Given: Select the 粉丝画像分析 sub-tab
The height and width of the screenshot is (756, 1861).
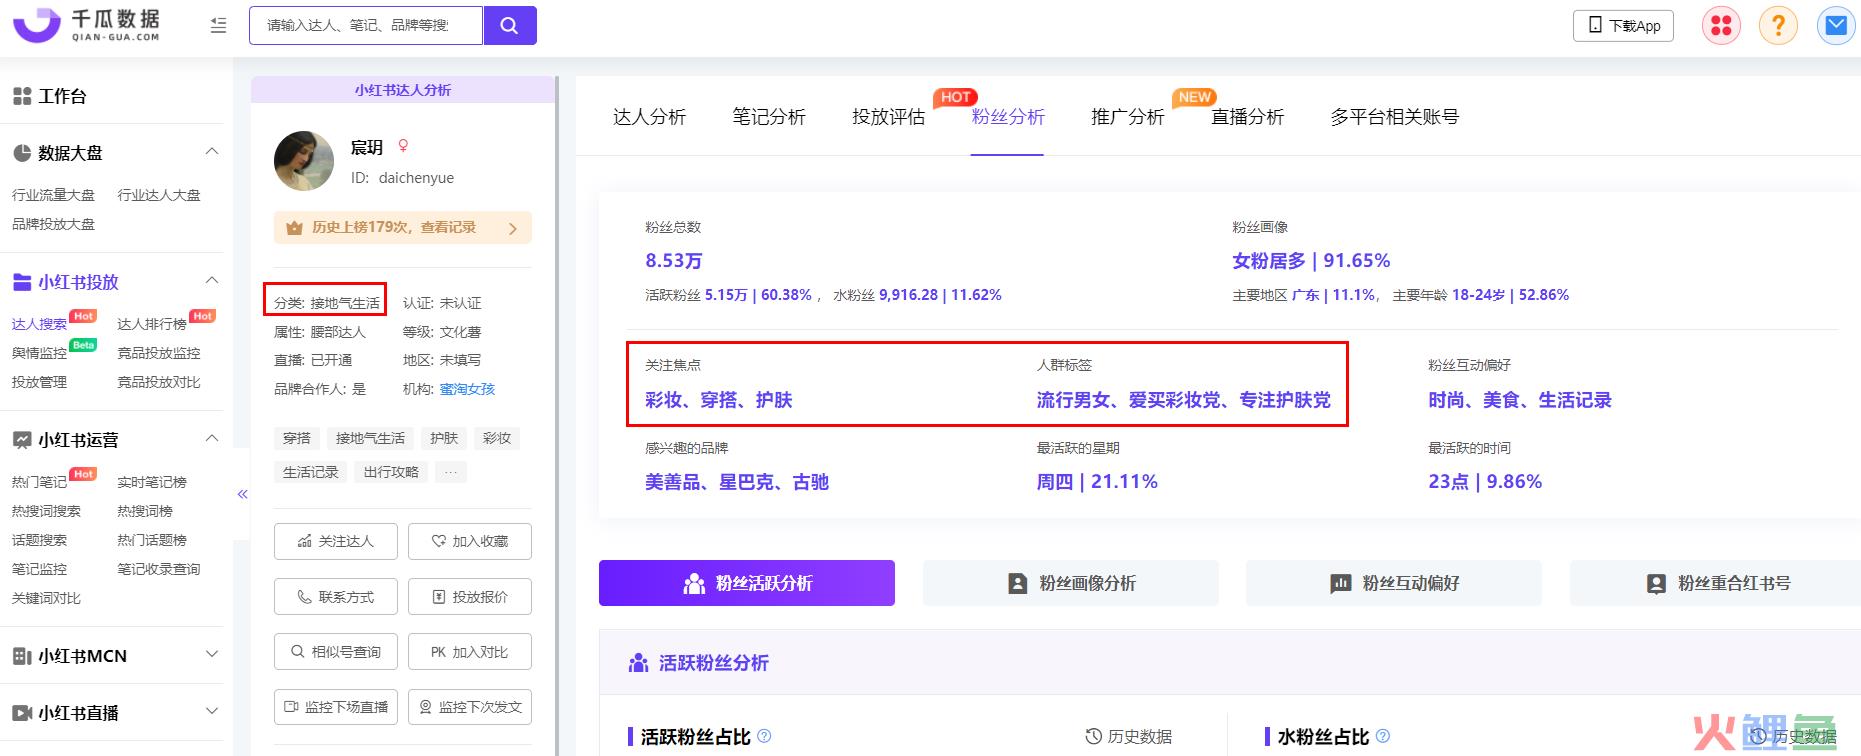Looking at the screenshot, I should pos(1070,583).
